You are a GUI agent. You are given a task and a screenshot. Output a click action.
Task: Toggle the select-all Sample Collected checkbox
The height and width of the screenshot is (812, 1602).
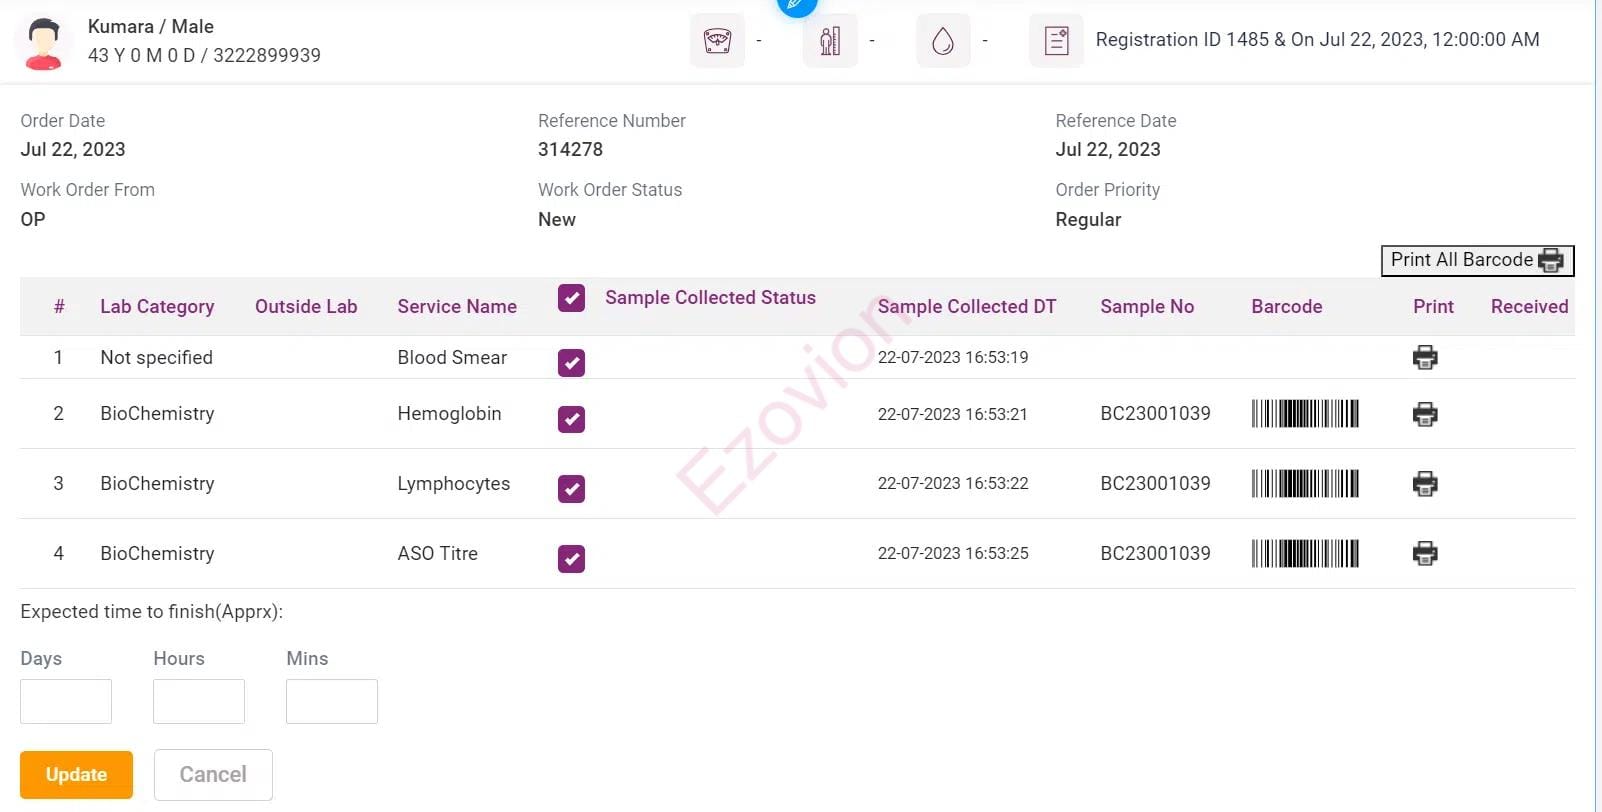point(571,298)
